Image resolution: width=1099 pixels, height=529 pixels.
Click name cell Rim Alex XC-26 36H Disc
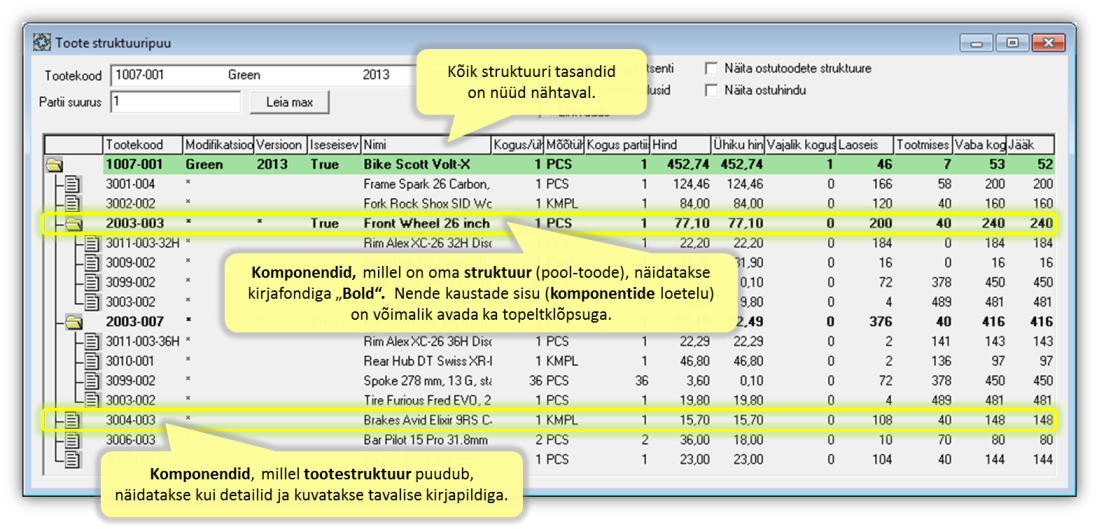[x=426, y=341]
